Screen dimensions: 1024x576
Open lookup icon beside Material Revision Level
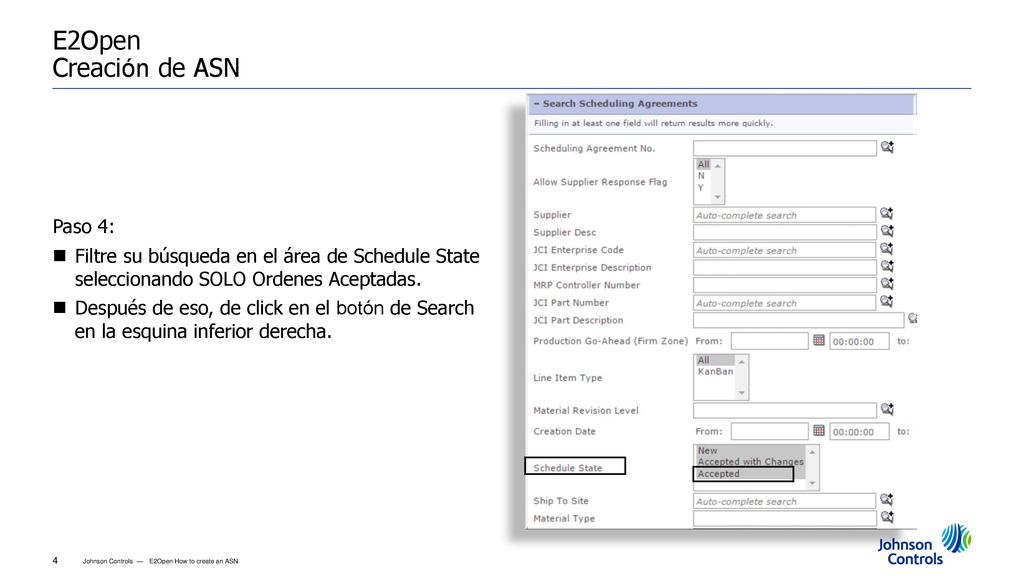887,409
